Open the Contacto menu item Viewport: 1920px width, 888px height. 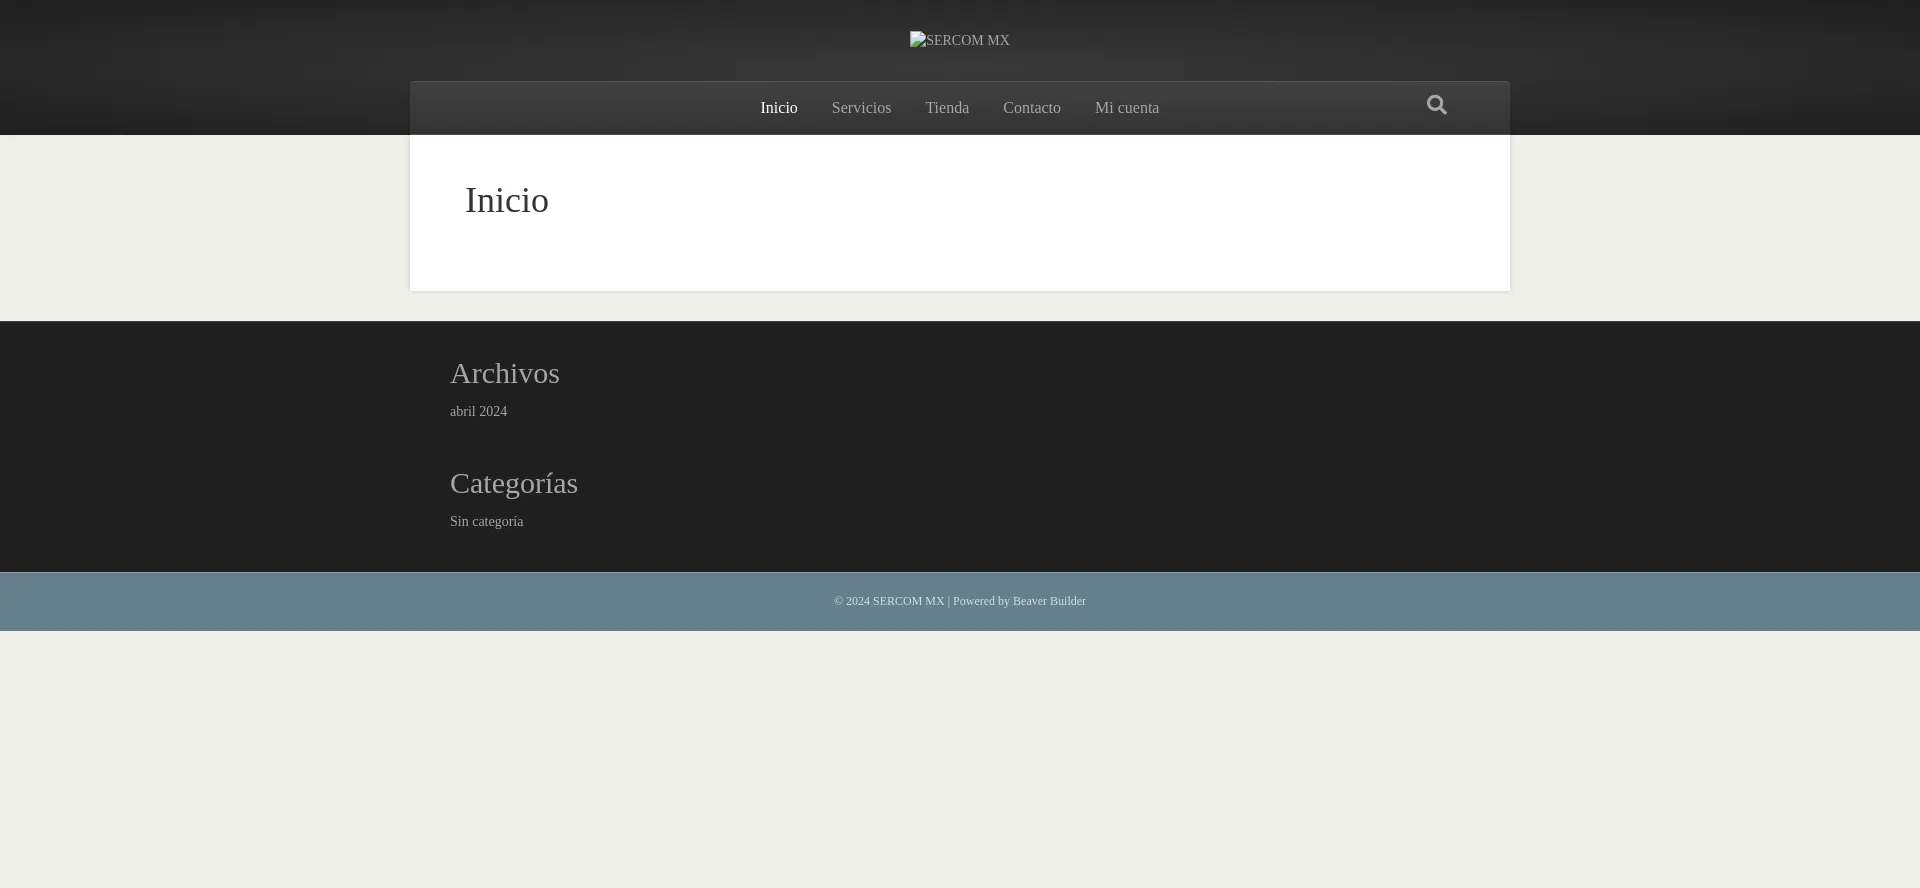[x=1032, y=108]
